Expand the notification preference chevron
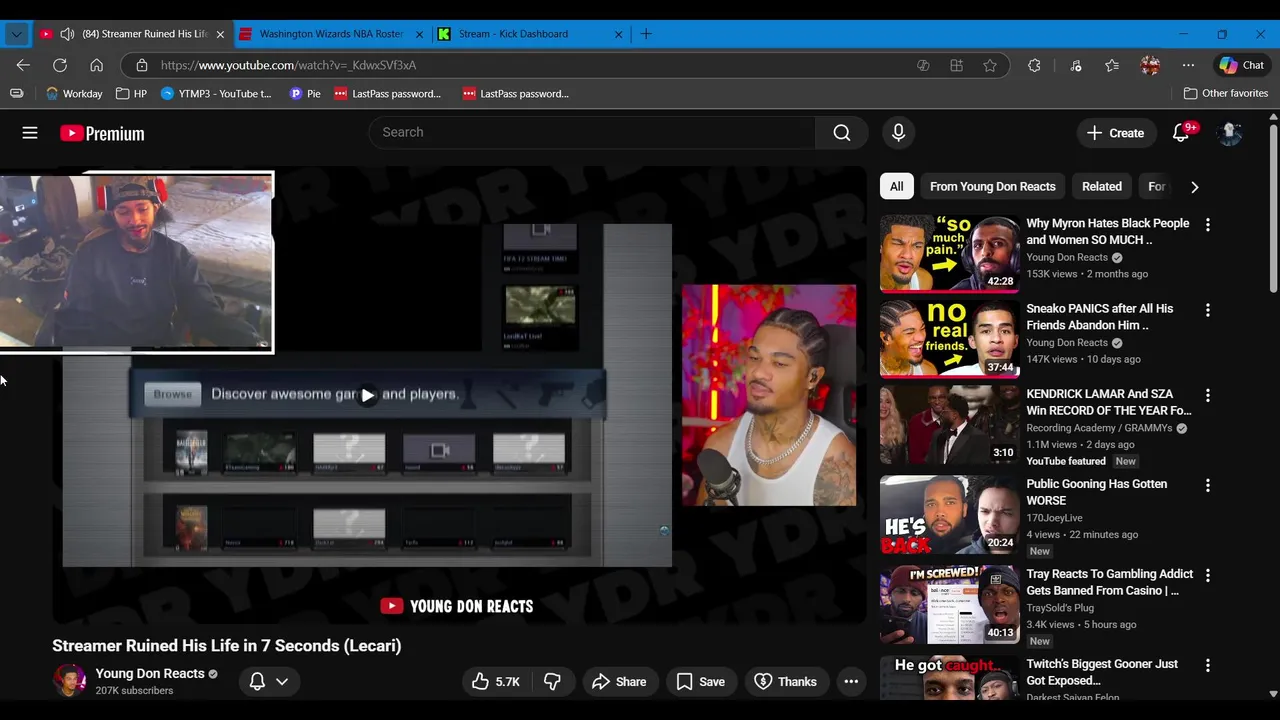Image resolution: width=1280 pixels, height=720 pixels. pos(282,682)
